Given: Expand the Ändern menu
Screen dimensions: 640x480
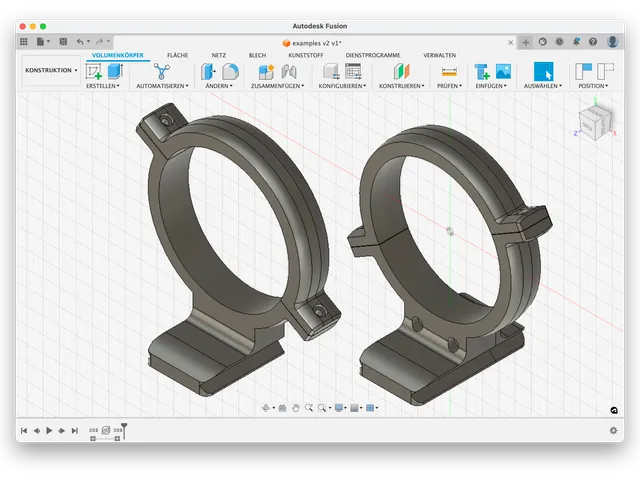Looking at the screenshot, I should [219, 86].
